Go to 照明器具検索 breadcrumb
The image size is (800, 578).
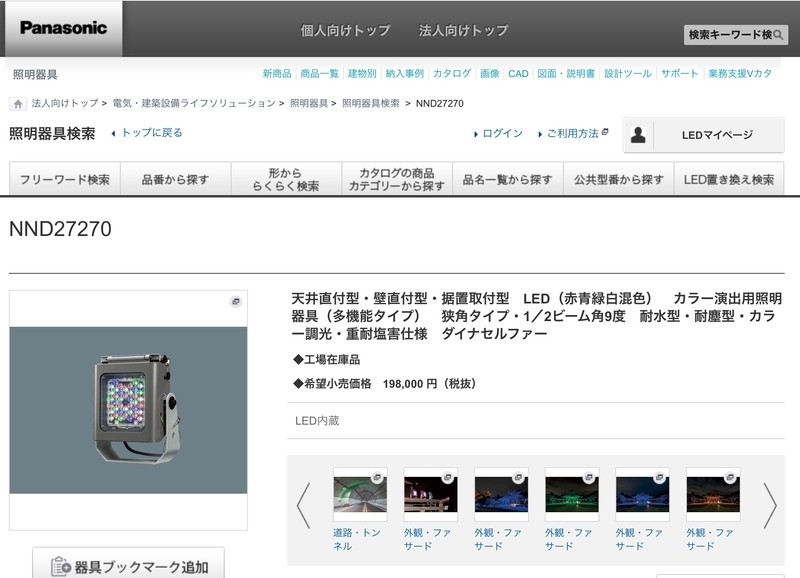click(x=370, y=103)
